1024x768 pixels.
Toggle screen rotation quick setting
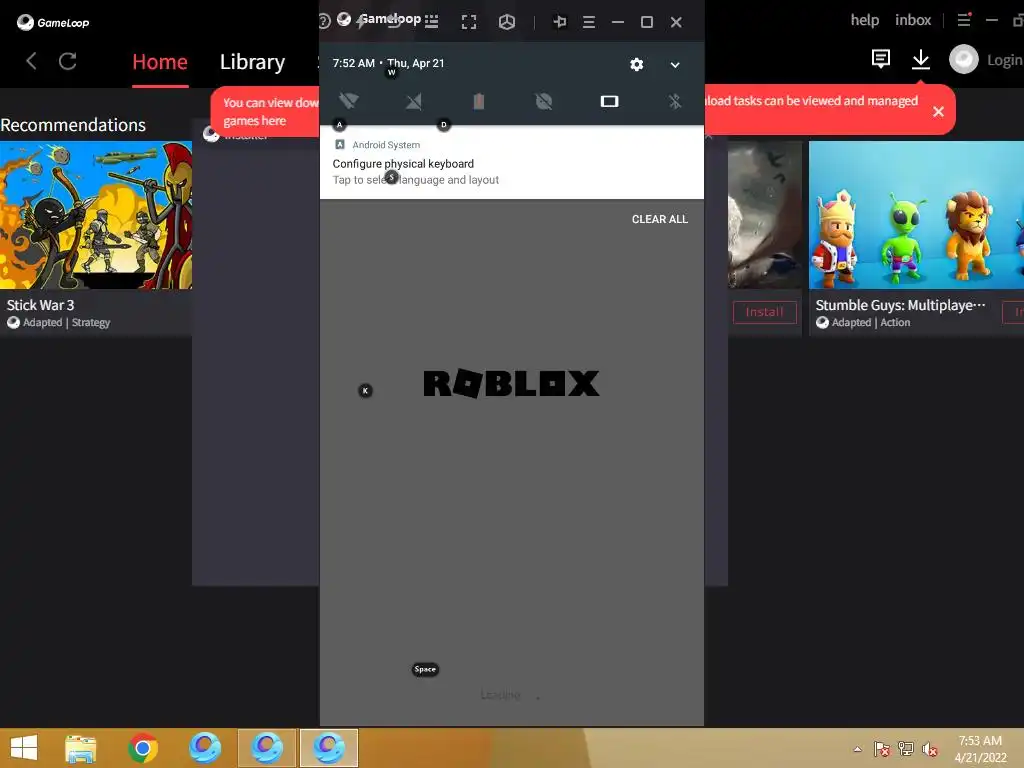pyautogui.click(x=609, y=101)
